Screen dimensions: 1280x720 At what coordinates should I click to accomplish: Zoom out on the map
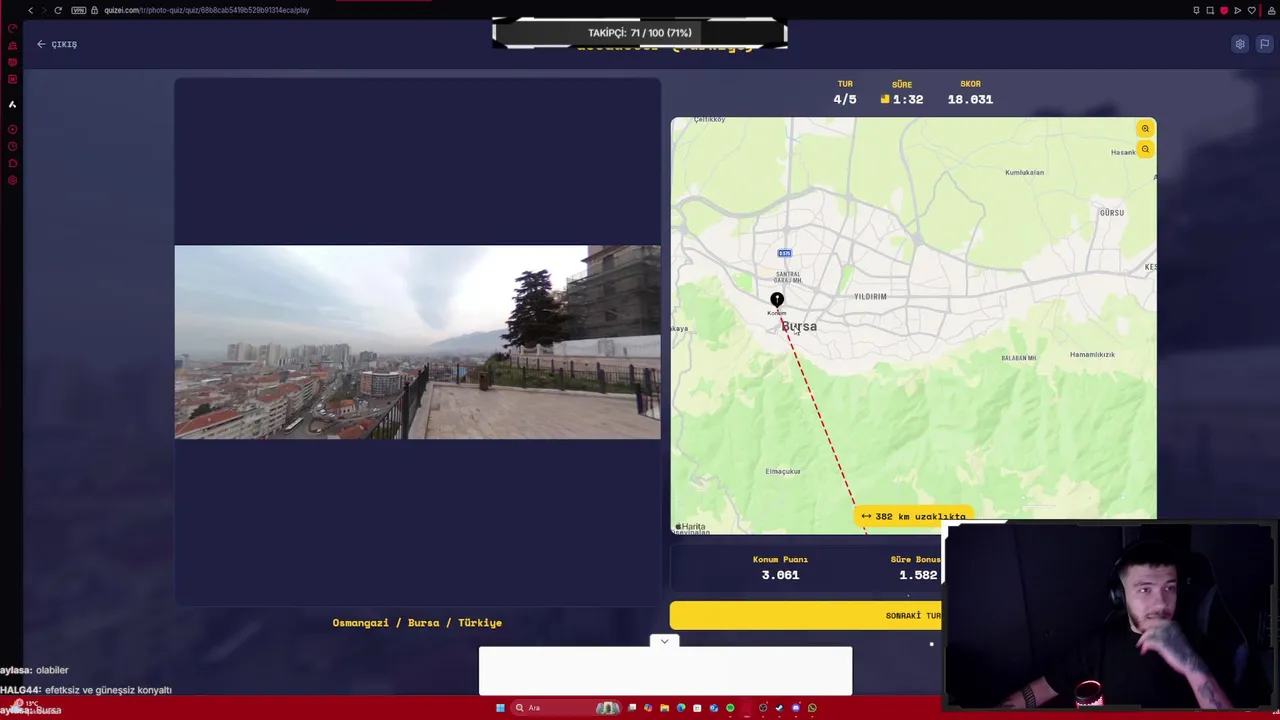point(1145,149)
